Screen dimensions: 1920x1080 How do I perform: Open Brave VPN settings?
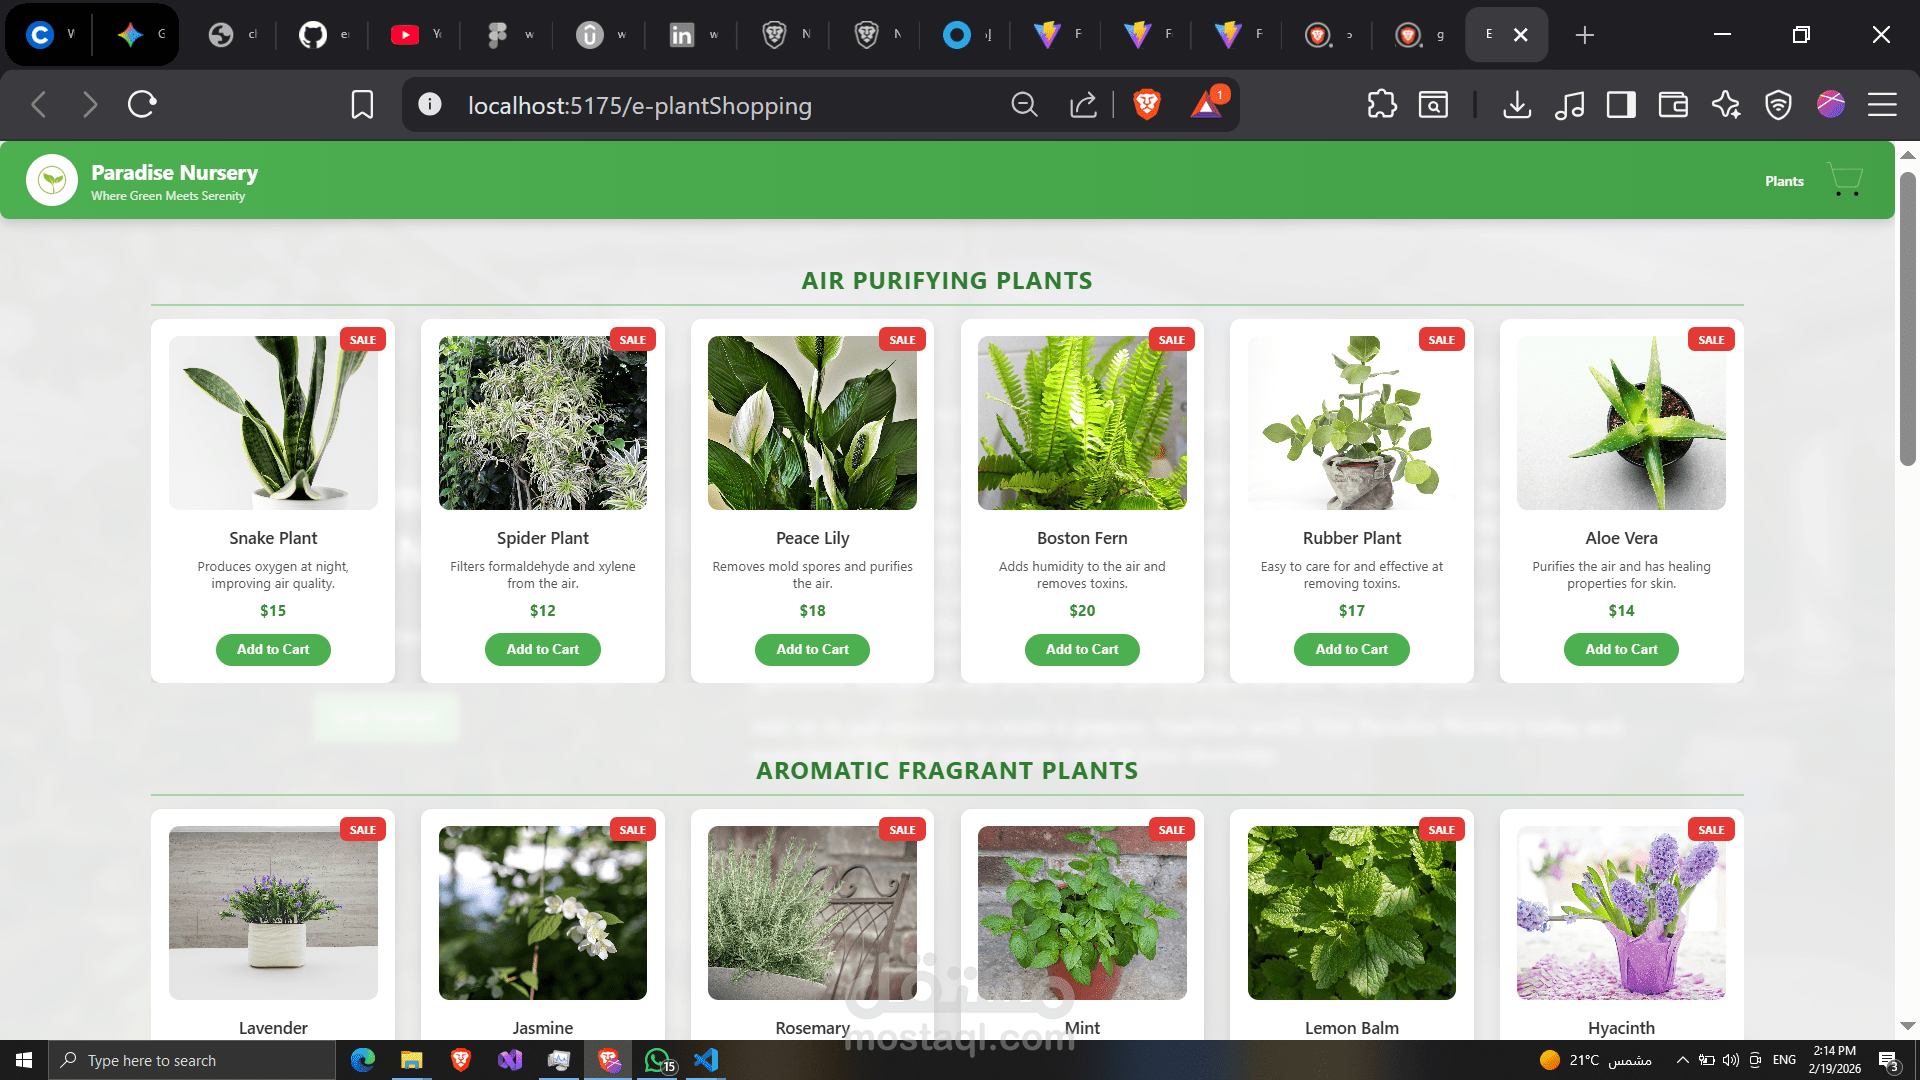(1778, 104)
